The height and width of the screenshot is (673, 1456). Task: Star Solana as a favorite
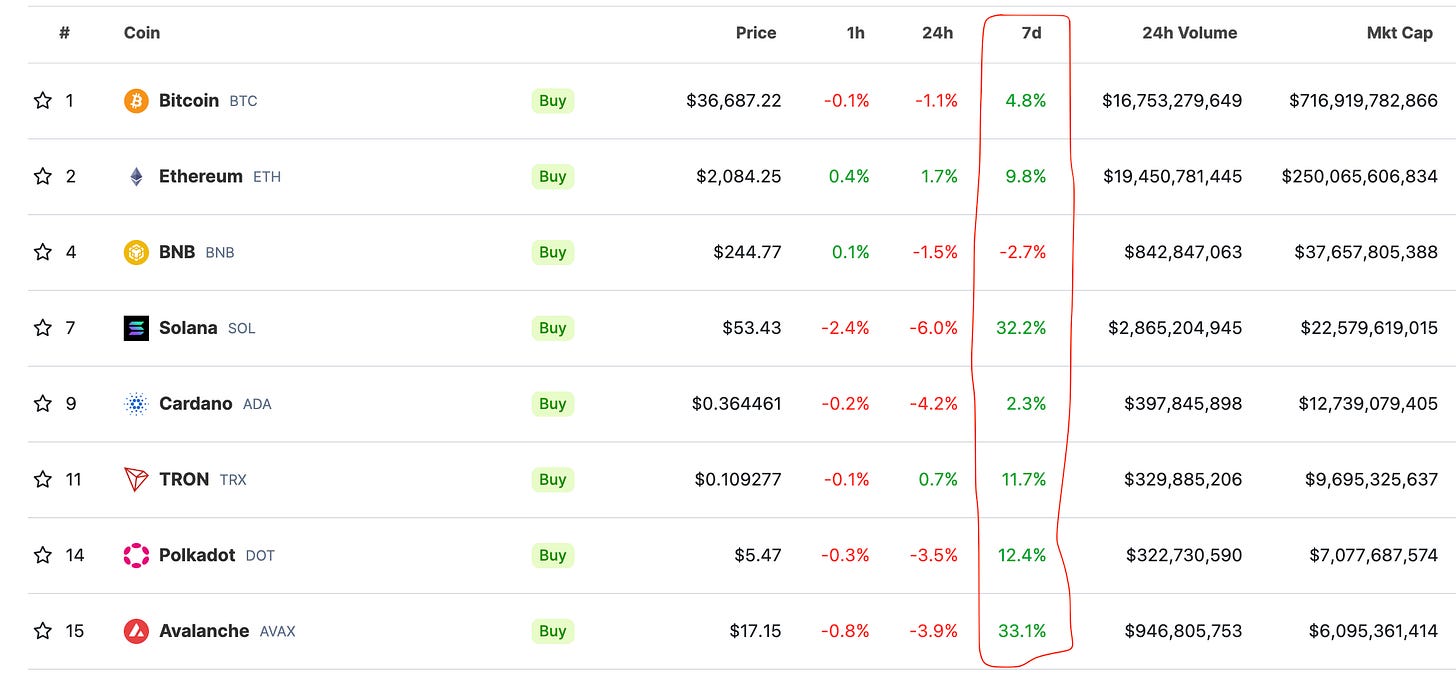point(42,328)
